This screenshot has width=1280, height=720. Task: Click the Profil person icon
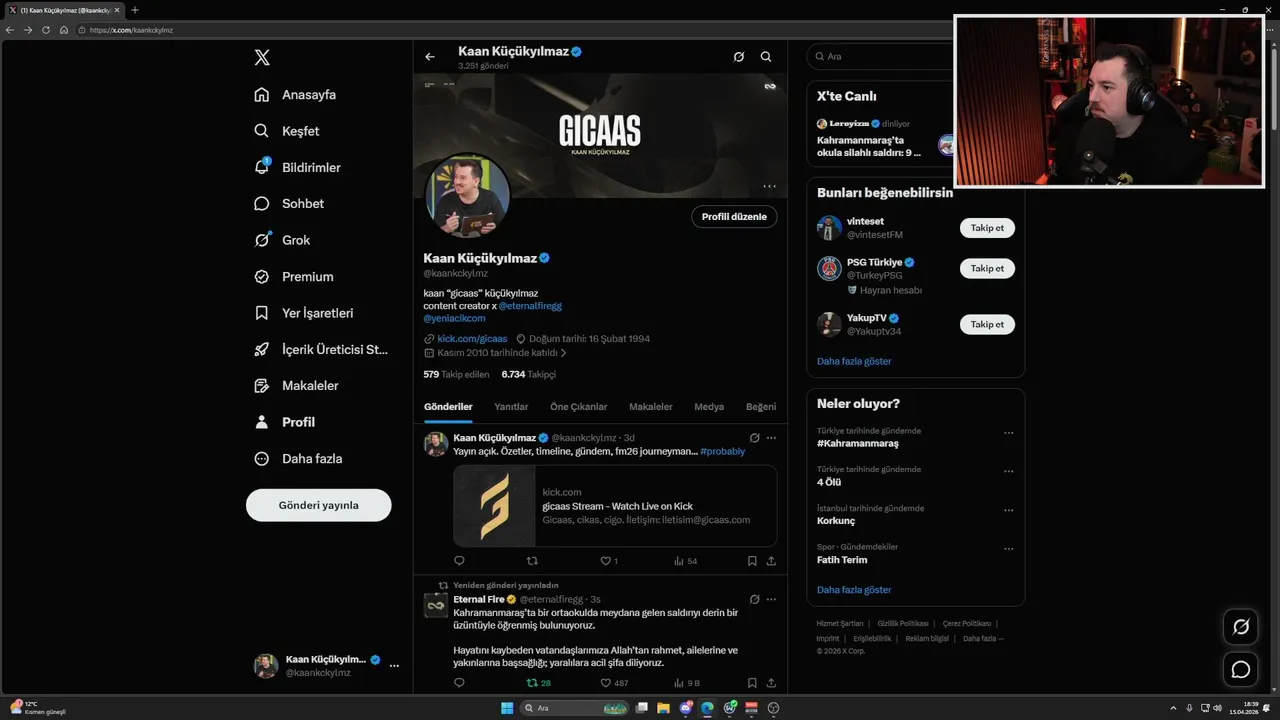(x=262, y=422)
